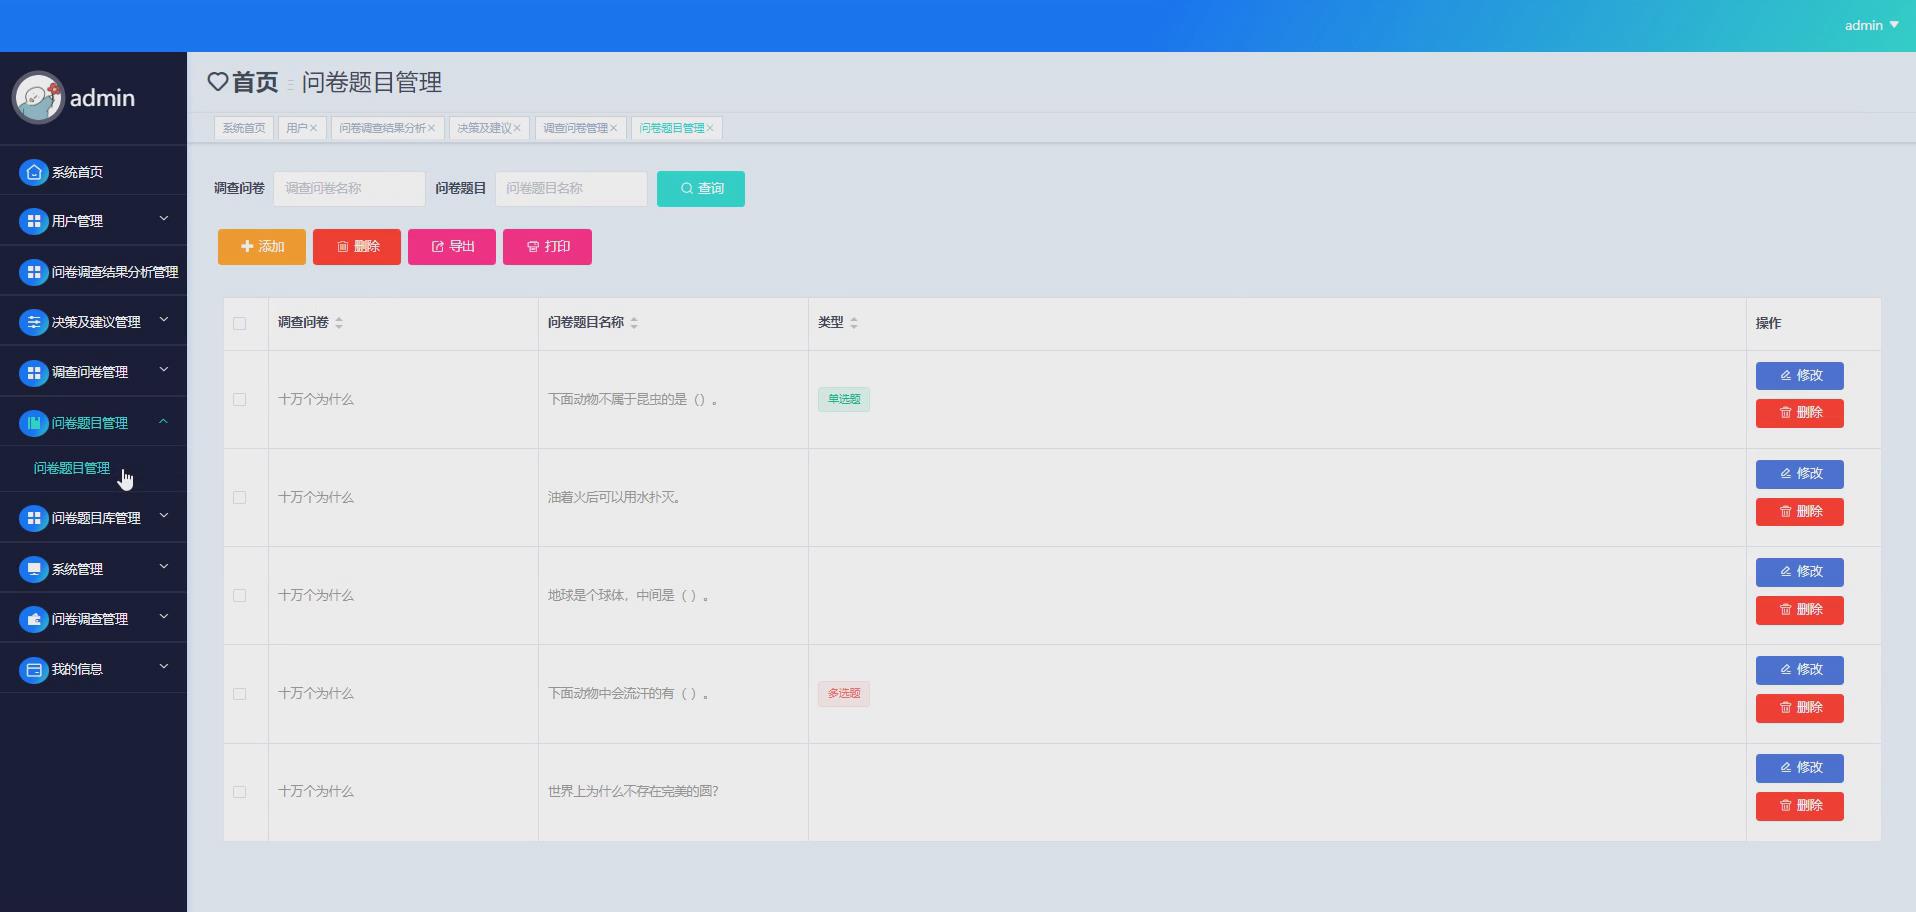Open the admin dropdown at top right

(x=1869, y=24)
